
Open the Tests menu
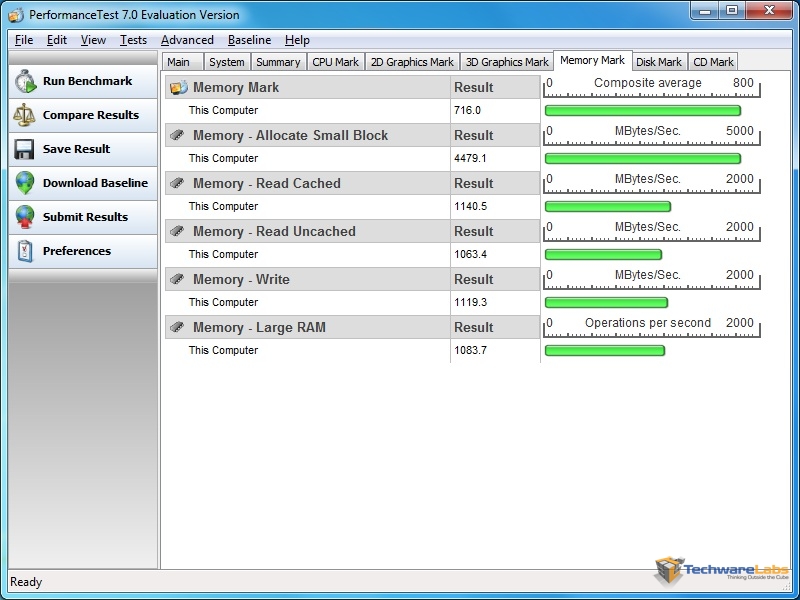pyautogui.click(x=133, y=40)
